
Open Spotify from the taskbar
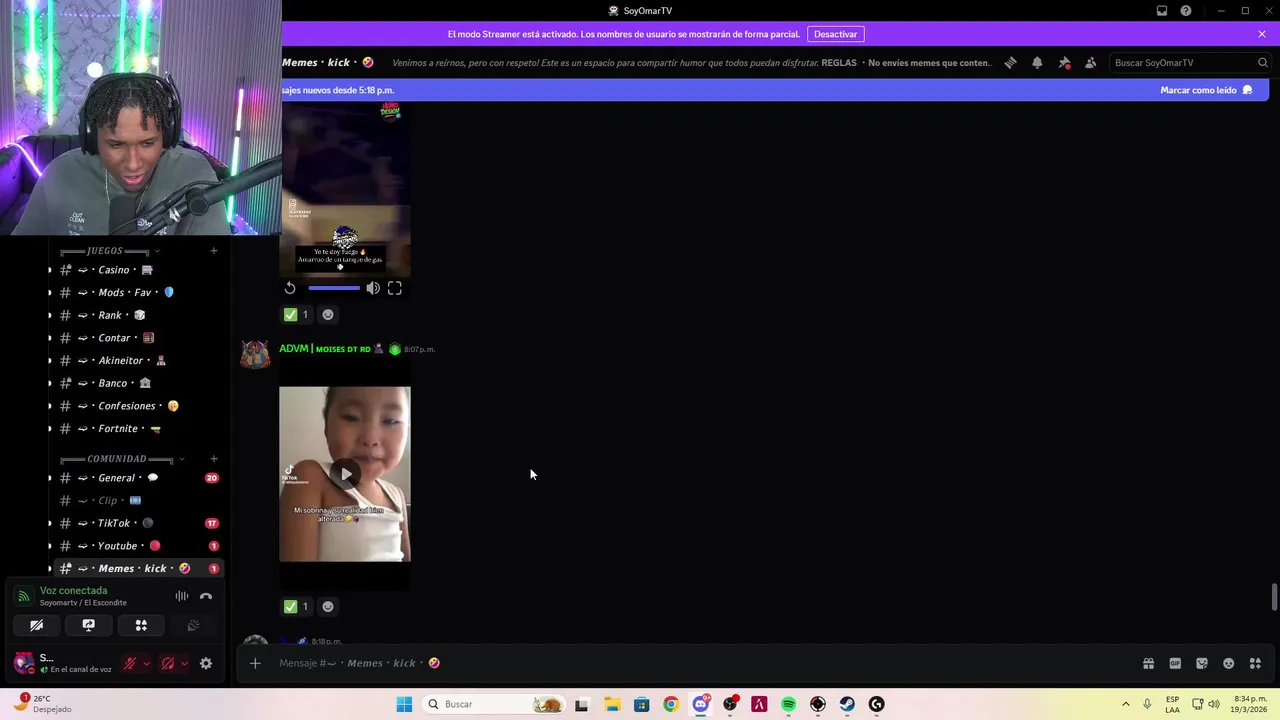(788, 704)
